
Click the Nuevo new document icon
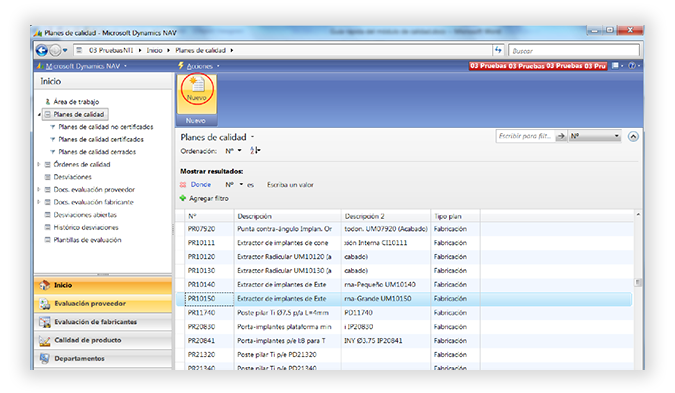click(198, 84)
